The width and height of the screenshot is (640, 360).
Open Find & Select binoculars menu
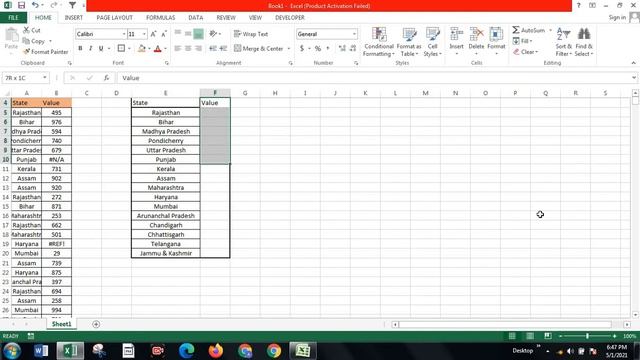[584, 42]
